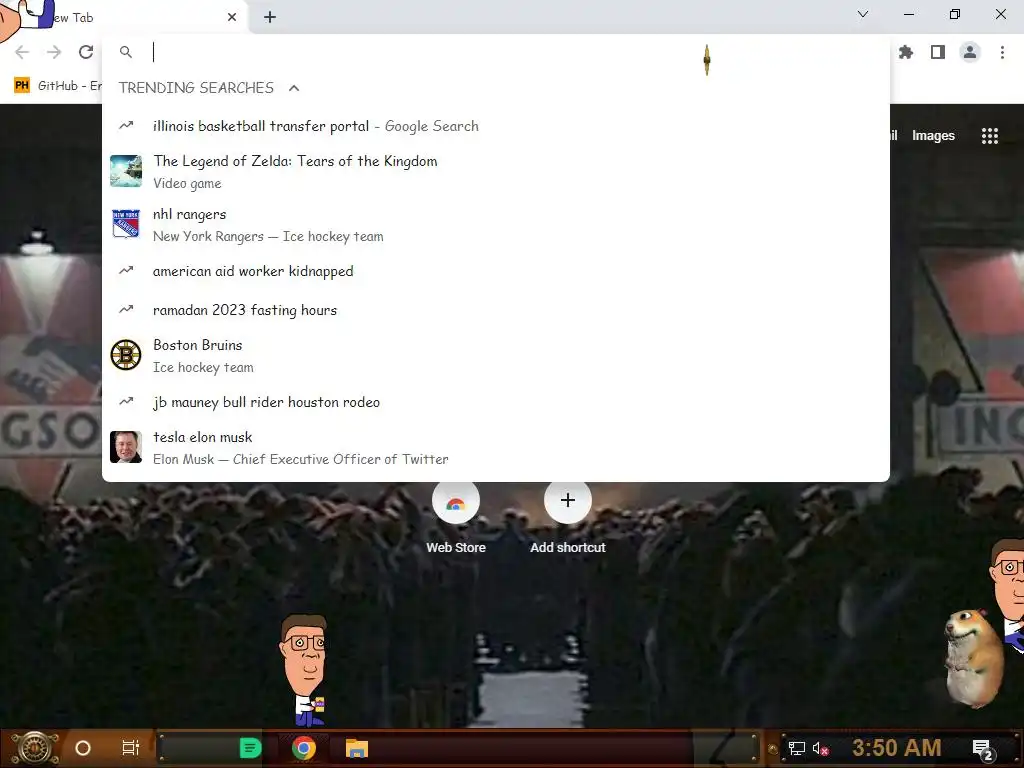The width and height of the screenshot is (1024, 768).
Task: Open Task View on taskbar
Action: click(131, 748)
